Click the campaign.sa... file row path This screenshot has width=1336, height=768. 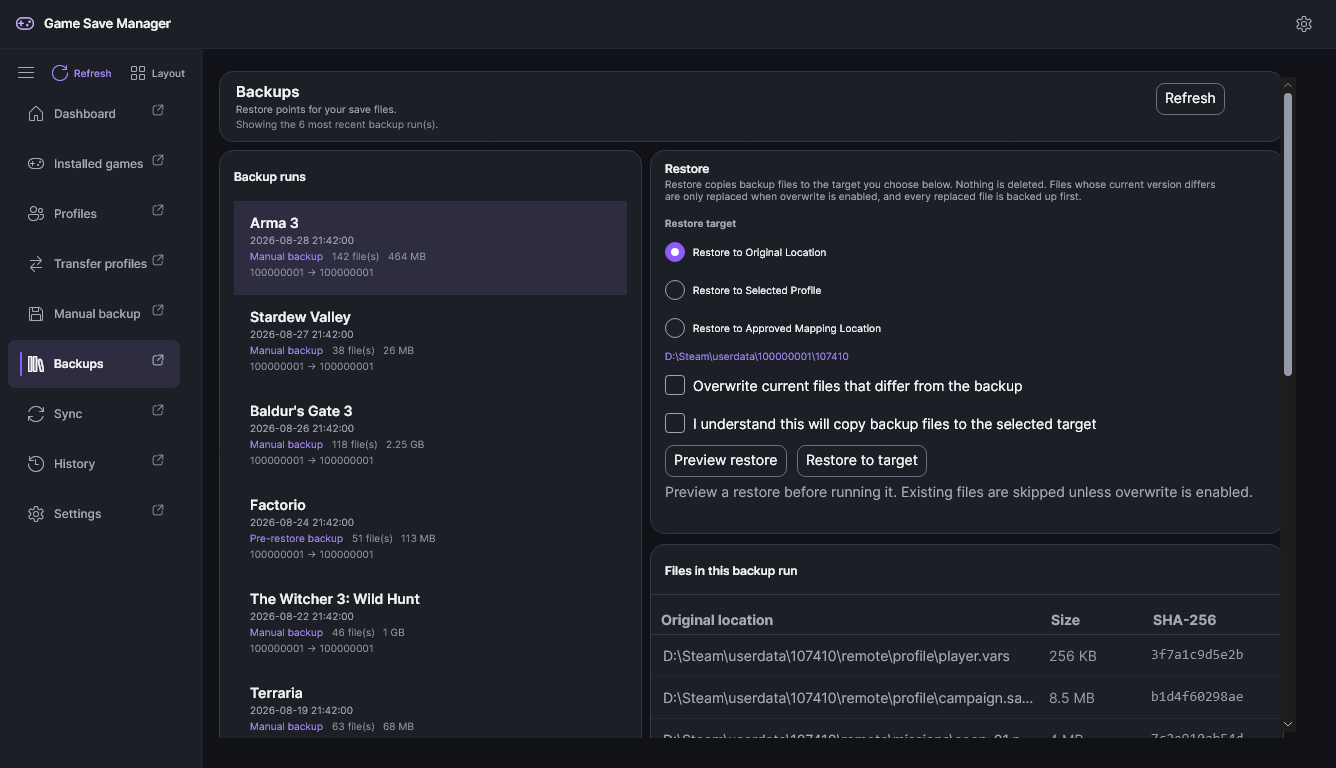click(848, 697)
